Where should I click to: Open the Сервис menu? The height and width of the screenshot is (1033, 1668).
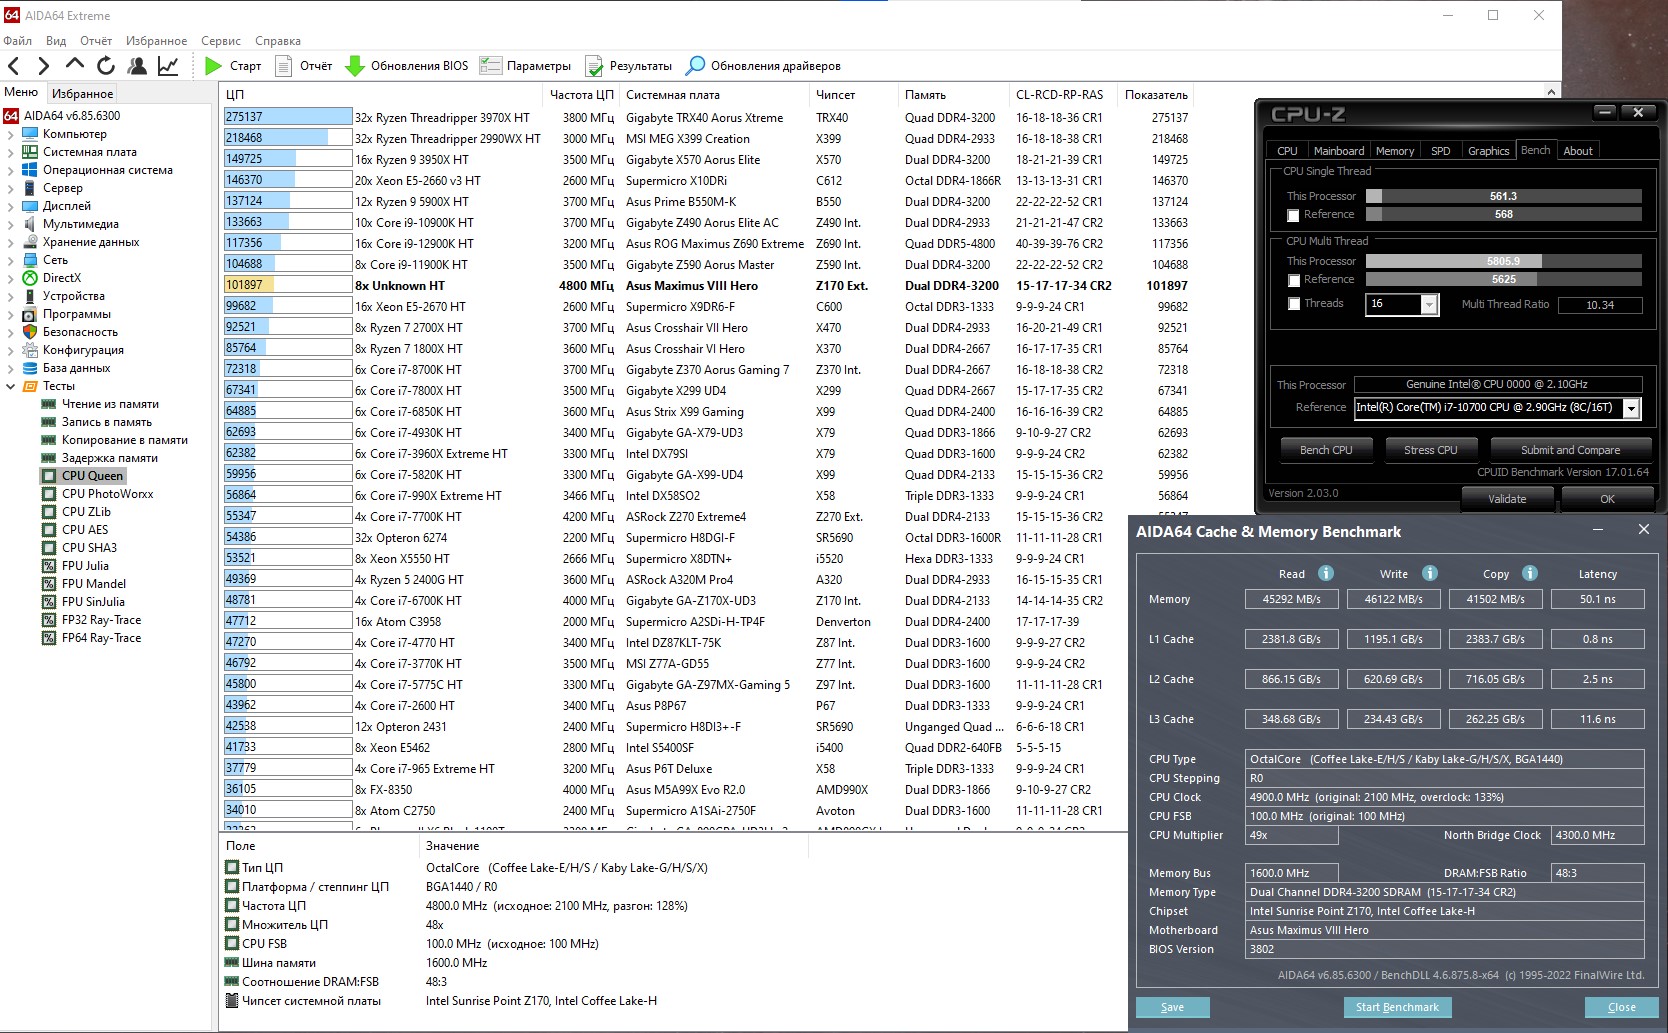tap(221, 41)
